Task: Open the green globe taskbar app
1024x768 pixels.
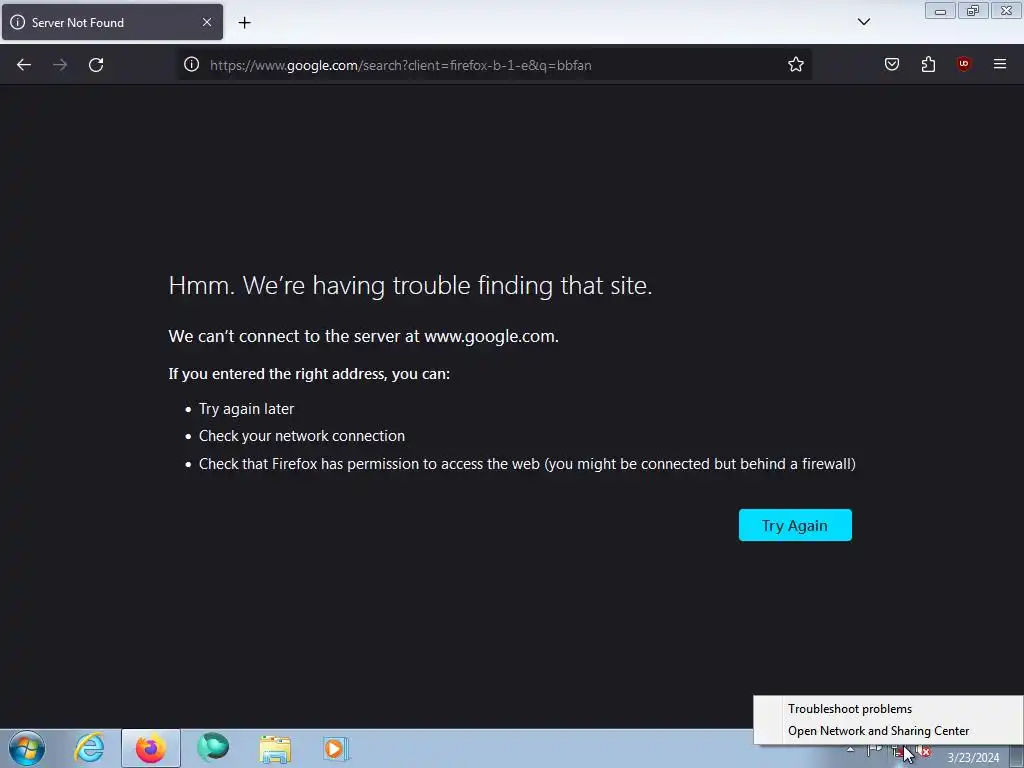Action: point(213,748)
